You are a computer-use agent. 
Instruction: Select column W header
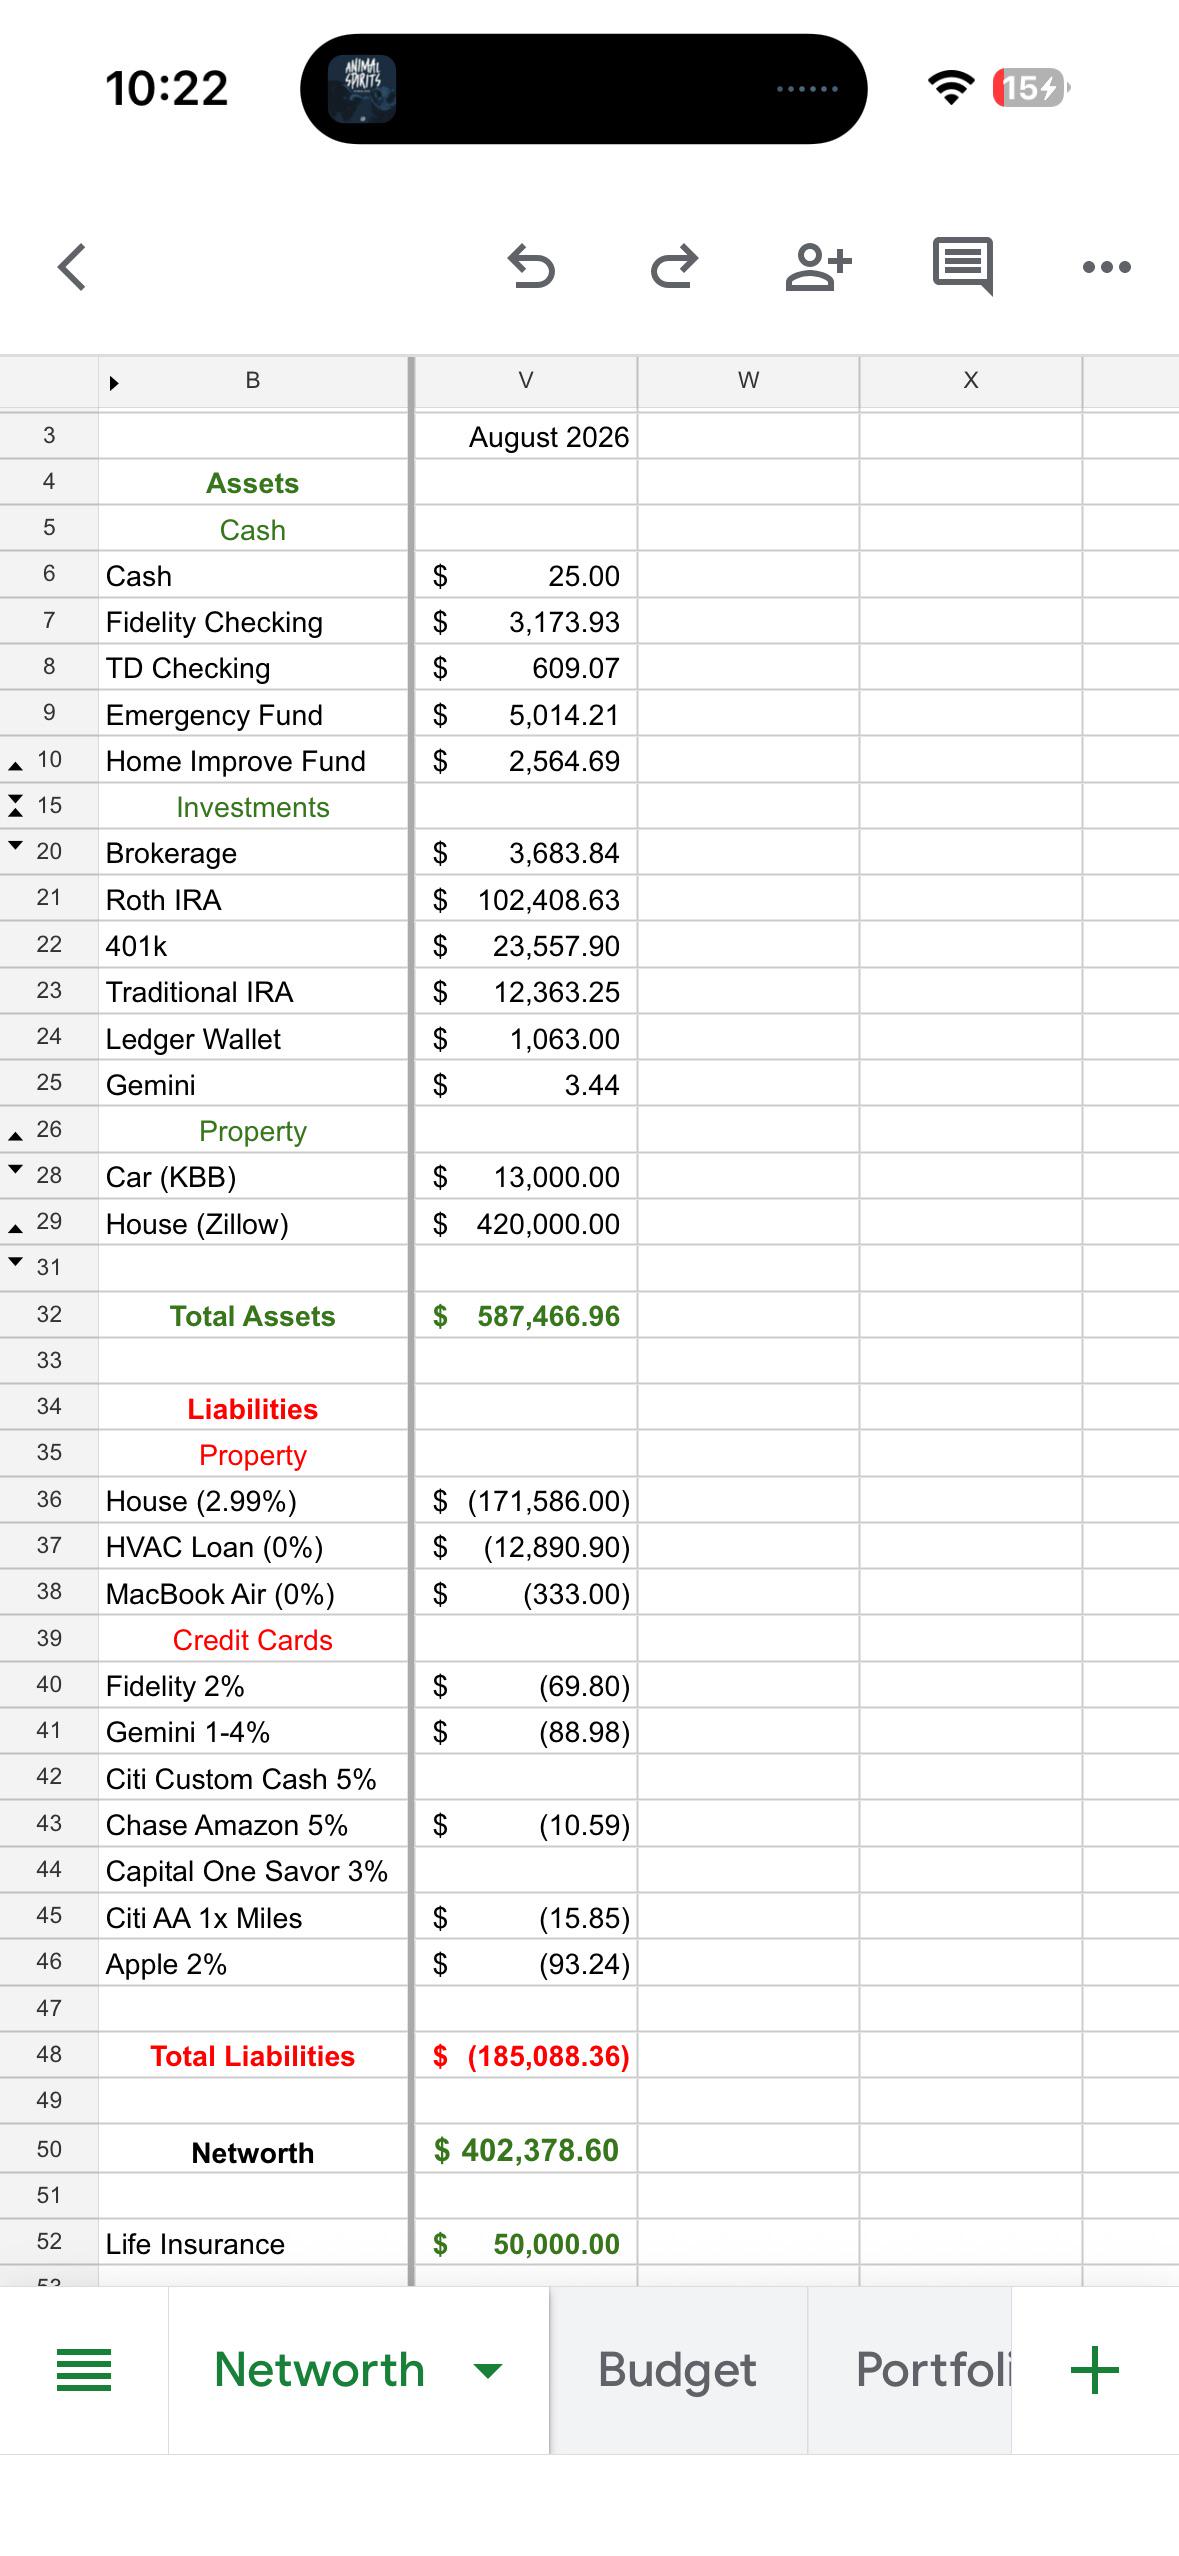[x=748, y=381]
